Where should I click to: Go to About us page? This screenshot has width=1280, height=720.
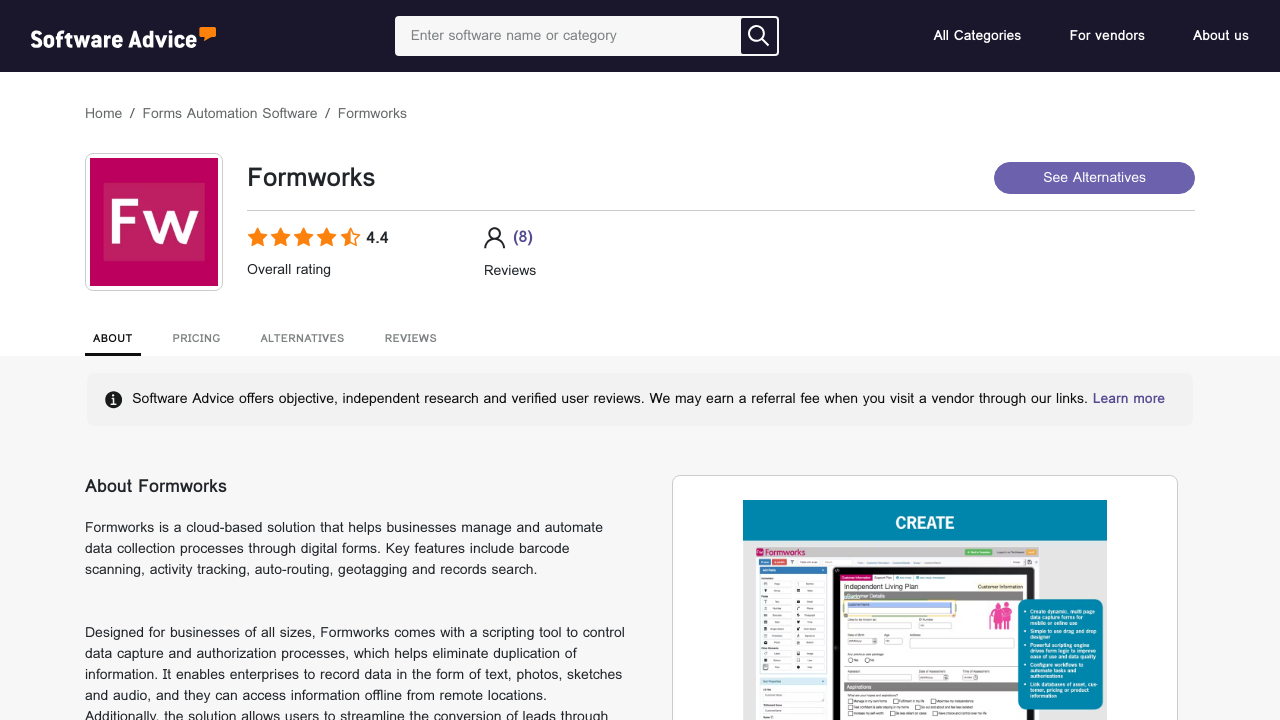1220,36
